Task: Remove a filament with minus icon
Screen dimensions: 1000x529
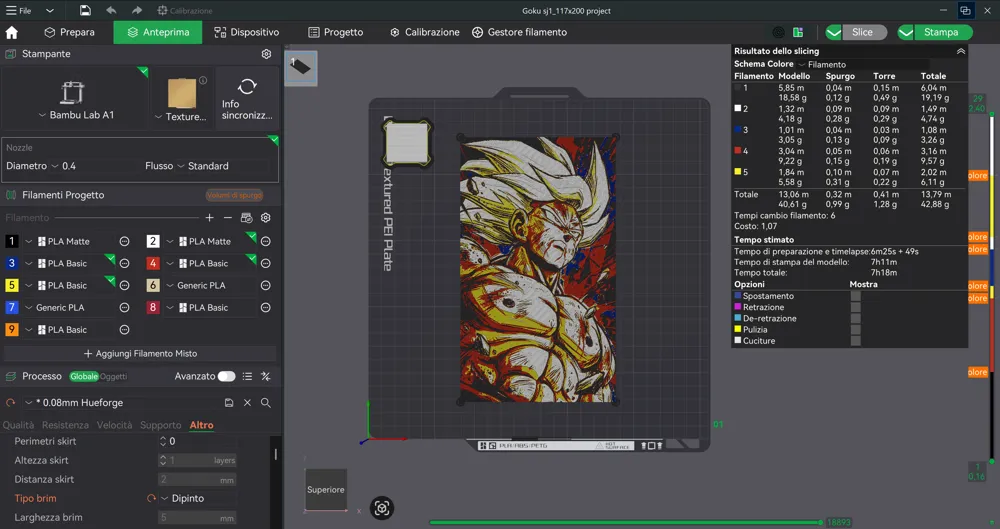Action: click(x=228, y=218)
